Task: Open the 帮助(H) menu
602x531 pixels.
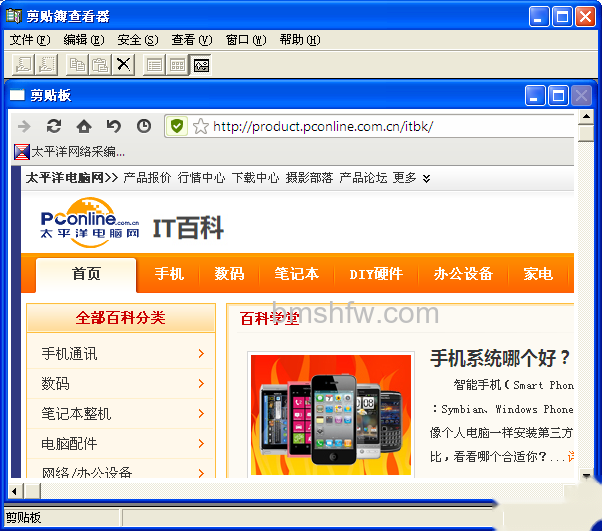Action: 300,40
